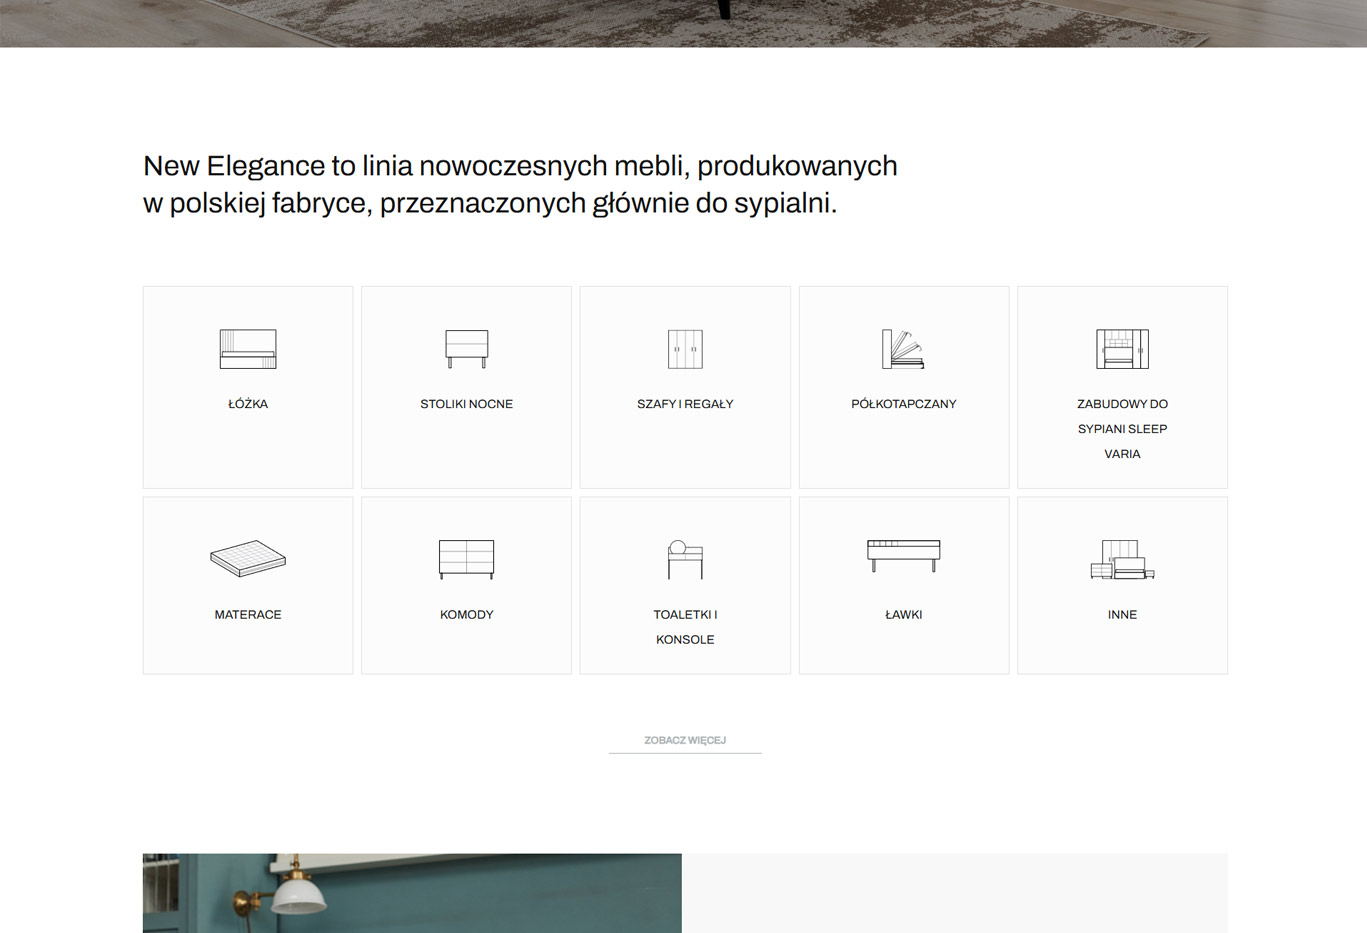
Task: Open the STOLIKI NOCNE text label
Action: (466, 404)
